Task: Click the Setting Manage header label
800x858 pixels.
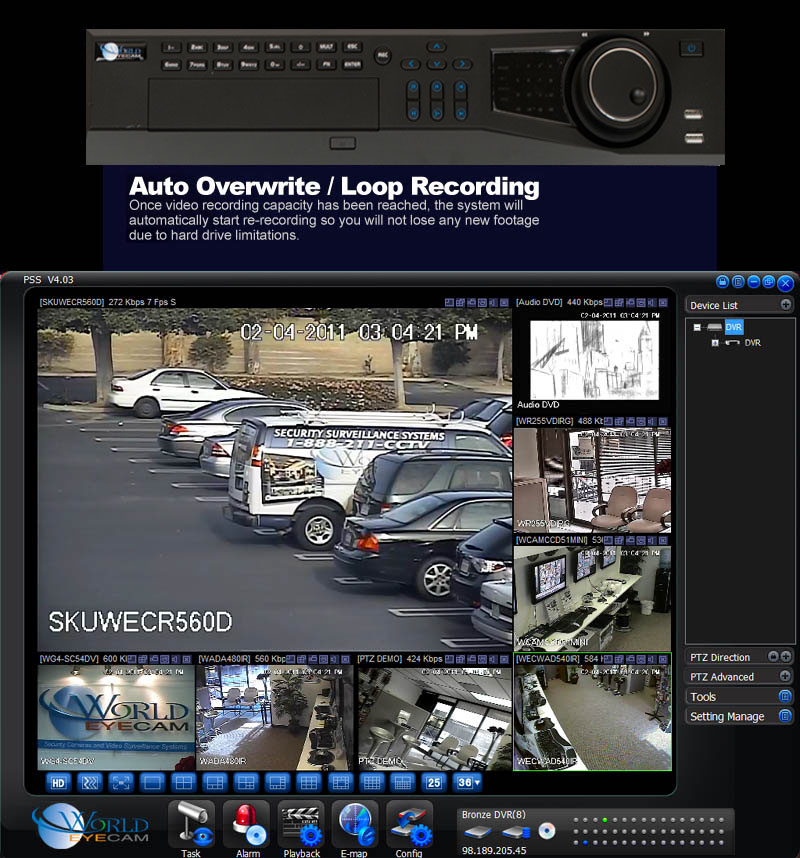Action: point(727,716)
